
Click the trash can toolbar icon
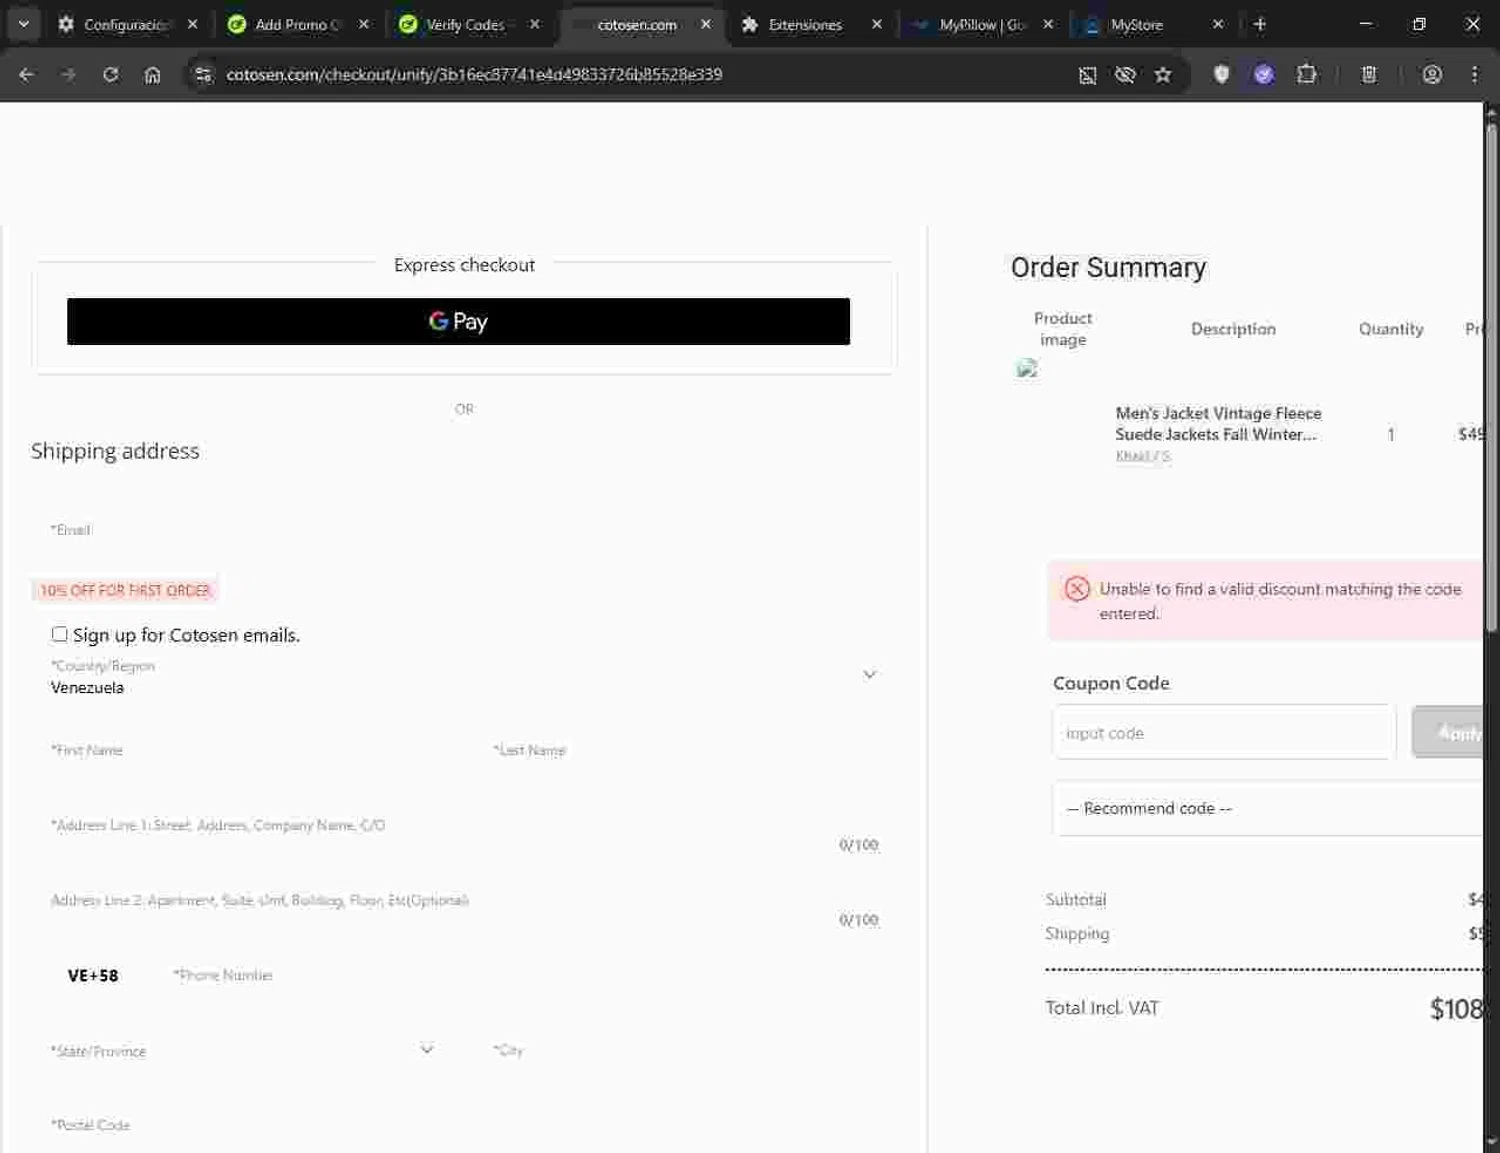[x=1369, y=74]
